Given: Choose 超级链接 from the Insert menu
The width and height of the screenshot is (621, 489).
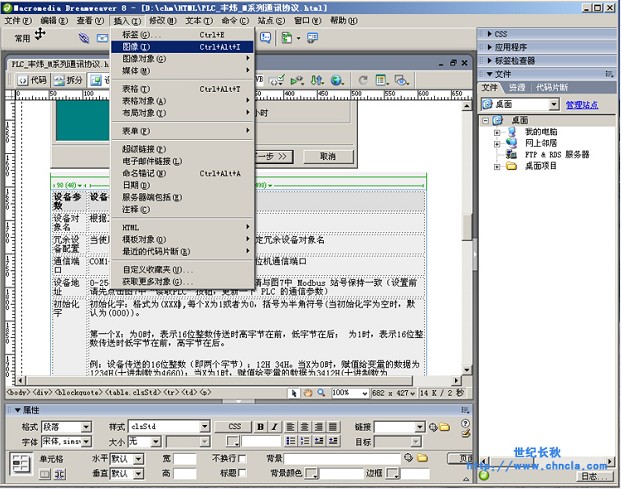Looking at the screenshot, I should click(182, 149).
